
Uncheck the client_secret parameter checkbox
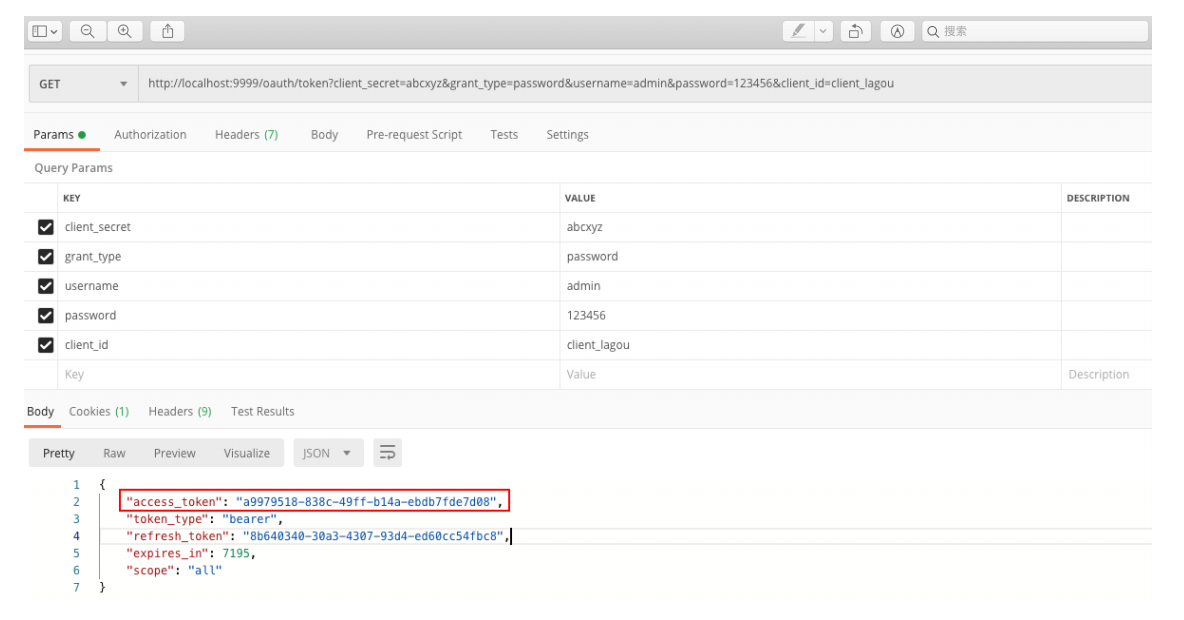[45, 227]
